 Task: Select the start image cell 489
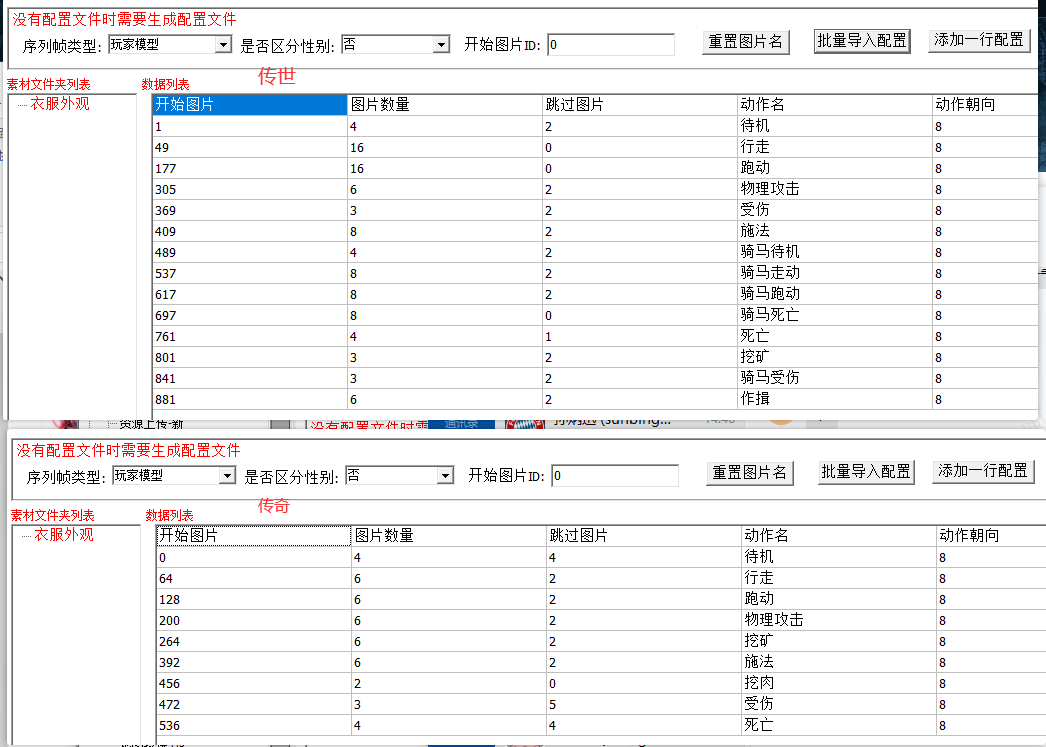point(250,253)
